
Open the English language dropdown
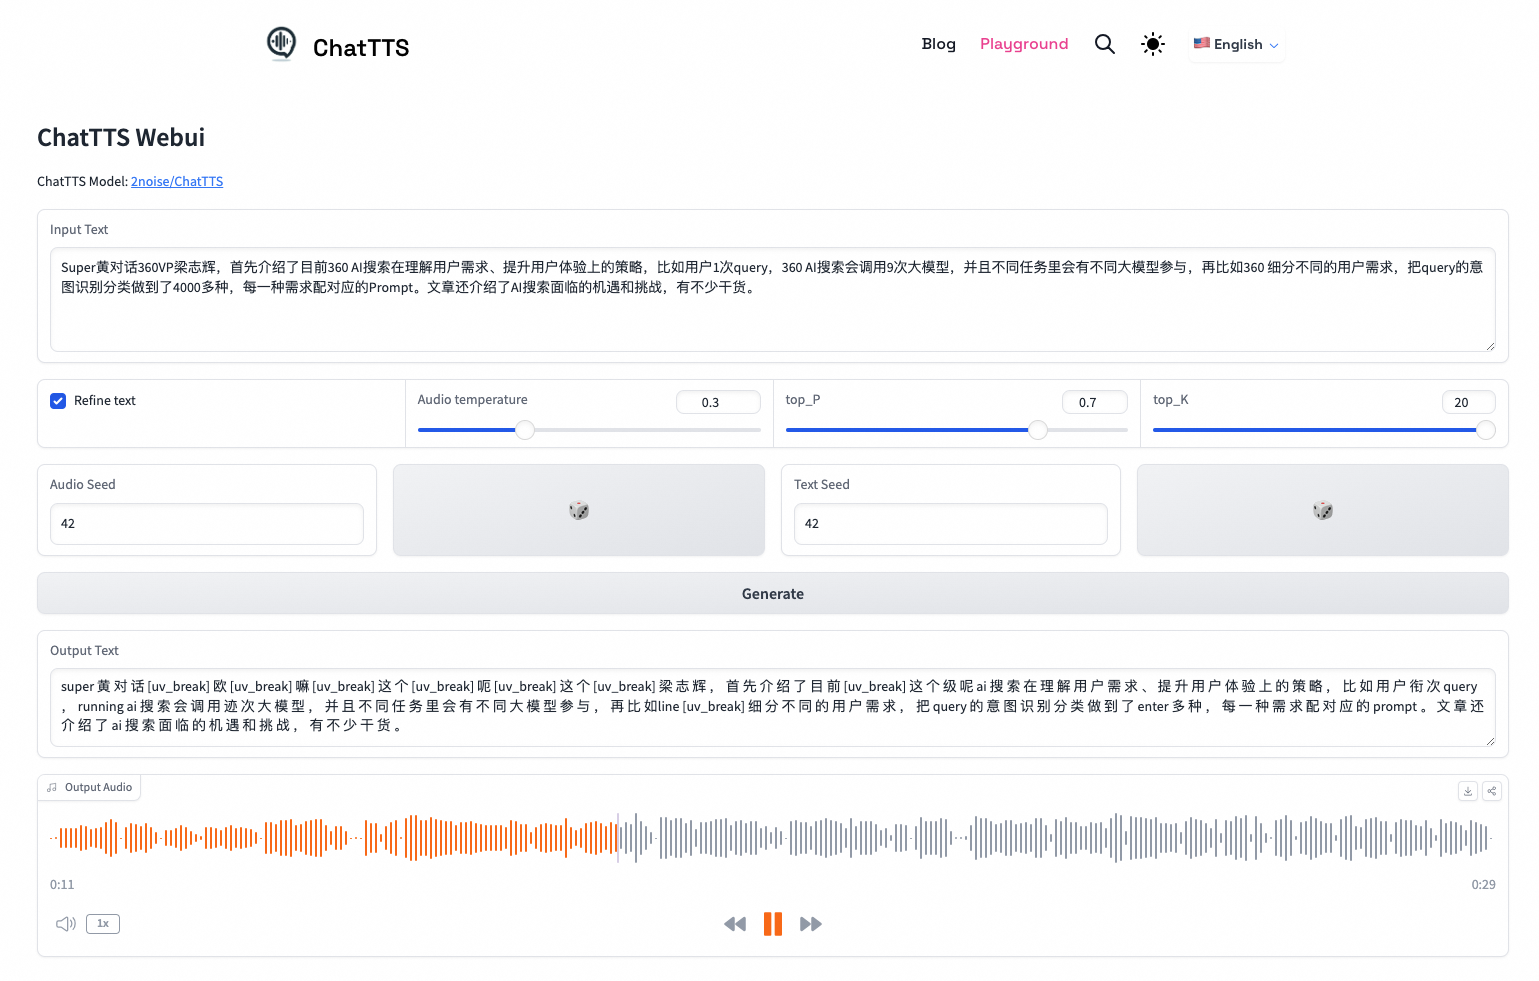[x=1237, y=44]
